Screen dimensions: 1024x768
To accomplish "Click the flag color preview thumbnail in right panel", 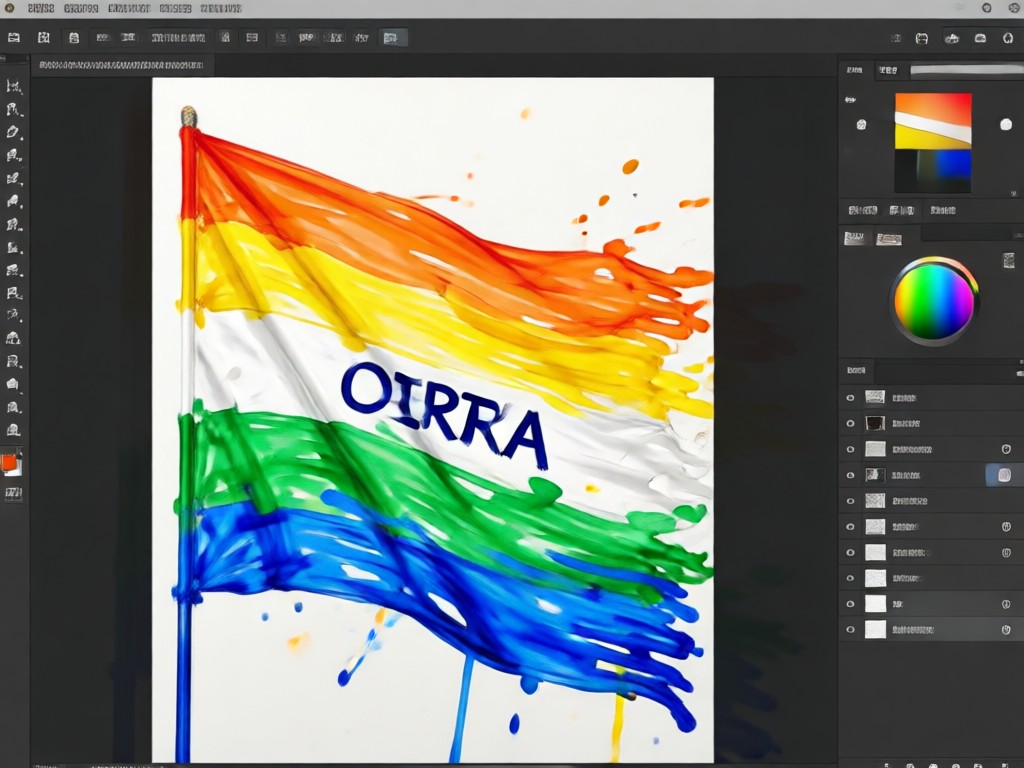I will click(933, 143).
